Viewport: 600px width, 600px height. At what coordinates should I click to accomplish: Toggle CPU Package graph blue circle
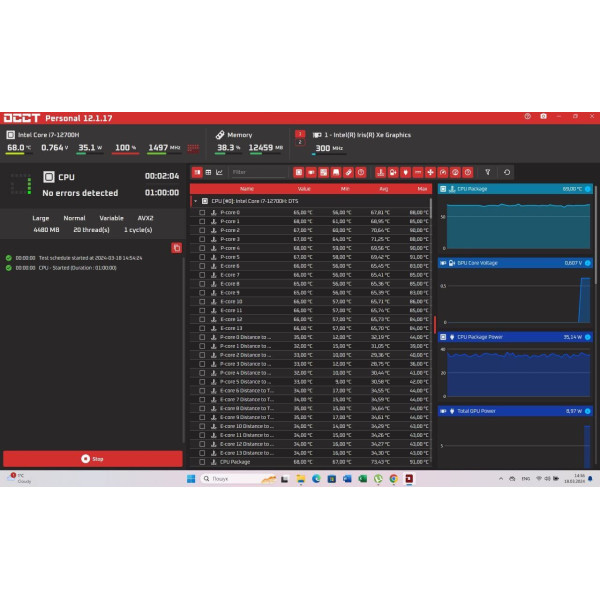[x=588, y=189]
